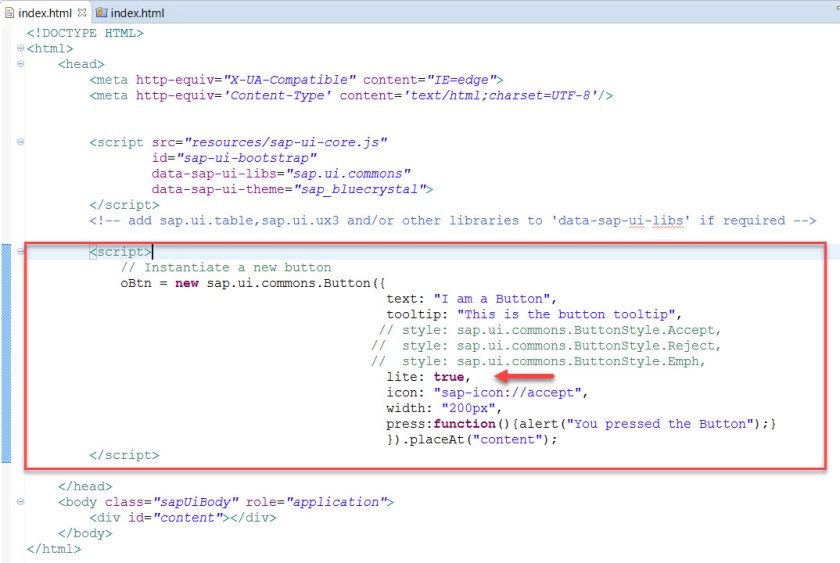Switch to the index.html tab without a close X
This screenshot has width=840, height=563.
coord(130,12)
